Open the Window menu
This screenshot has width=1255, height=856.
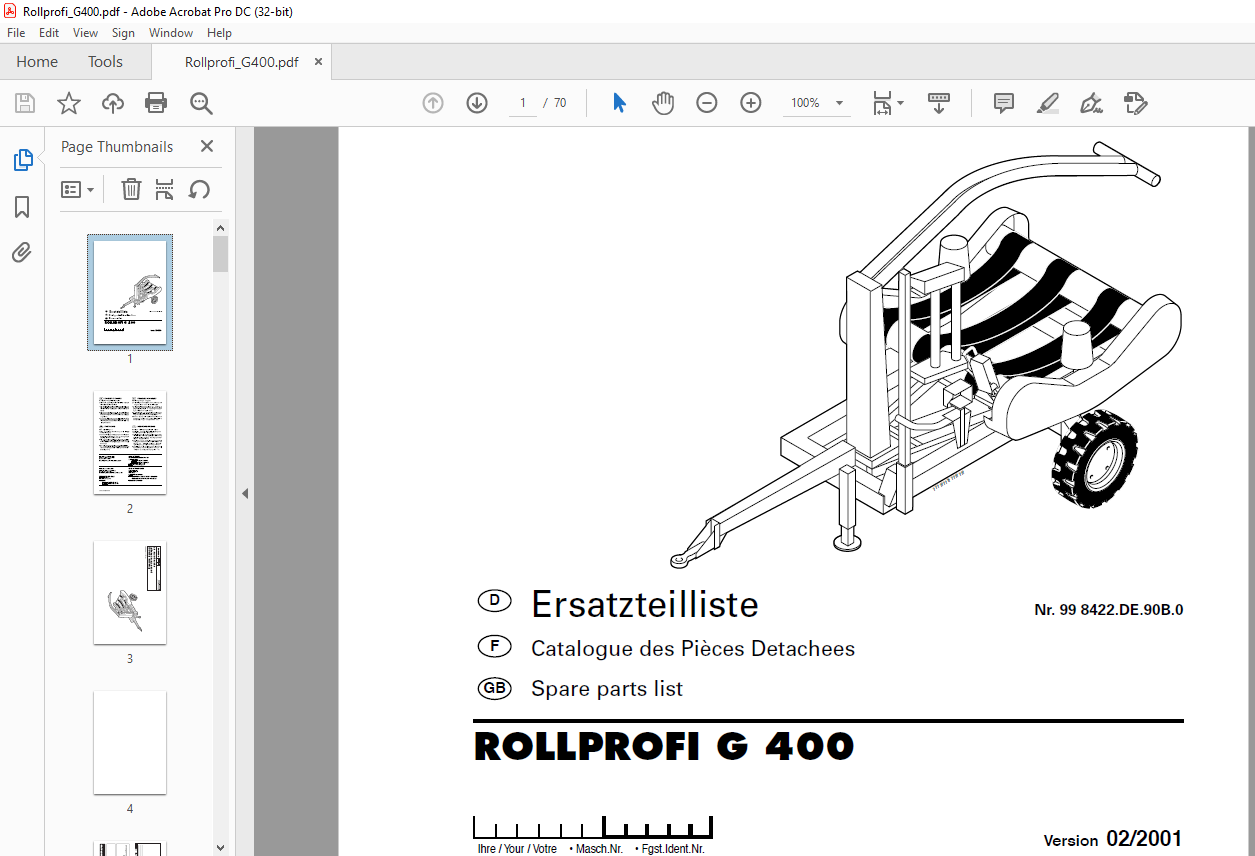click(x=171, y=33)
